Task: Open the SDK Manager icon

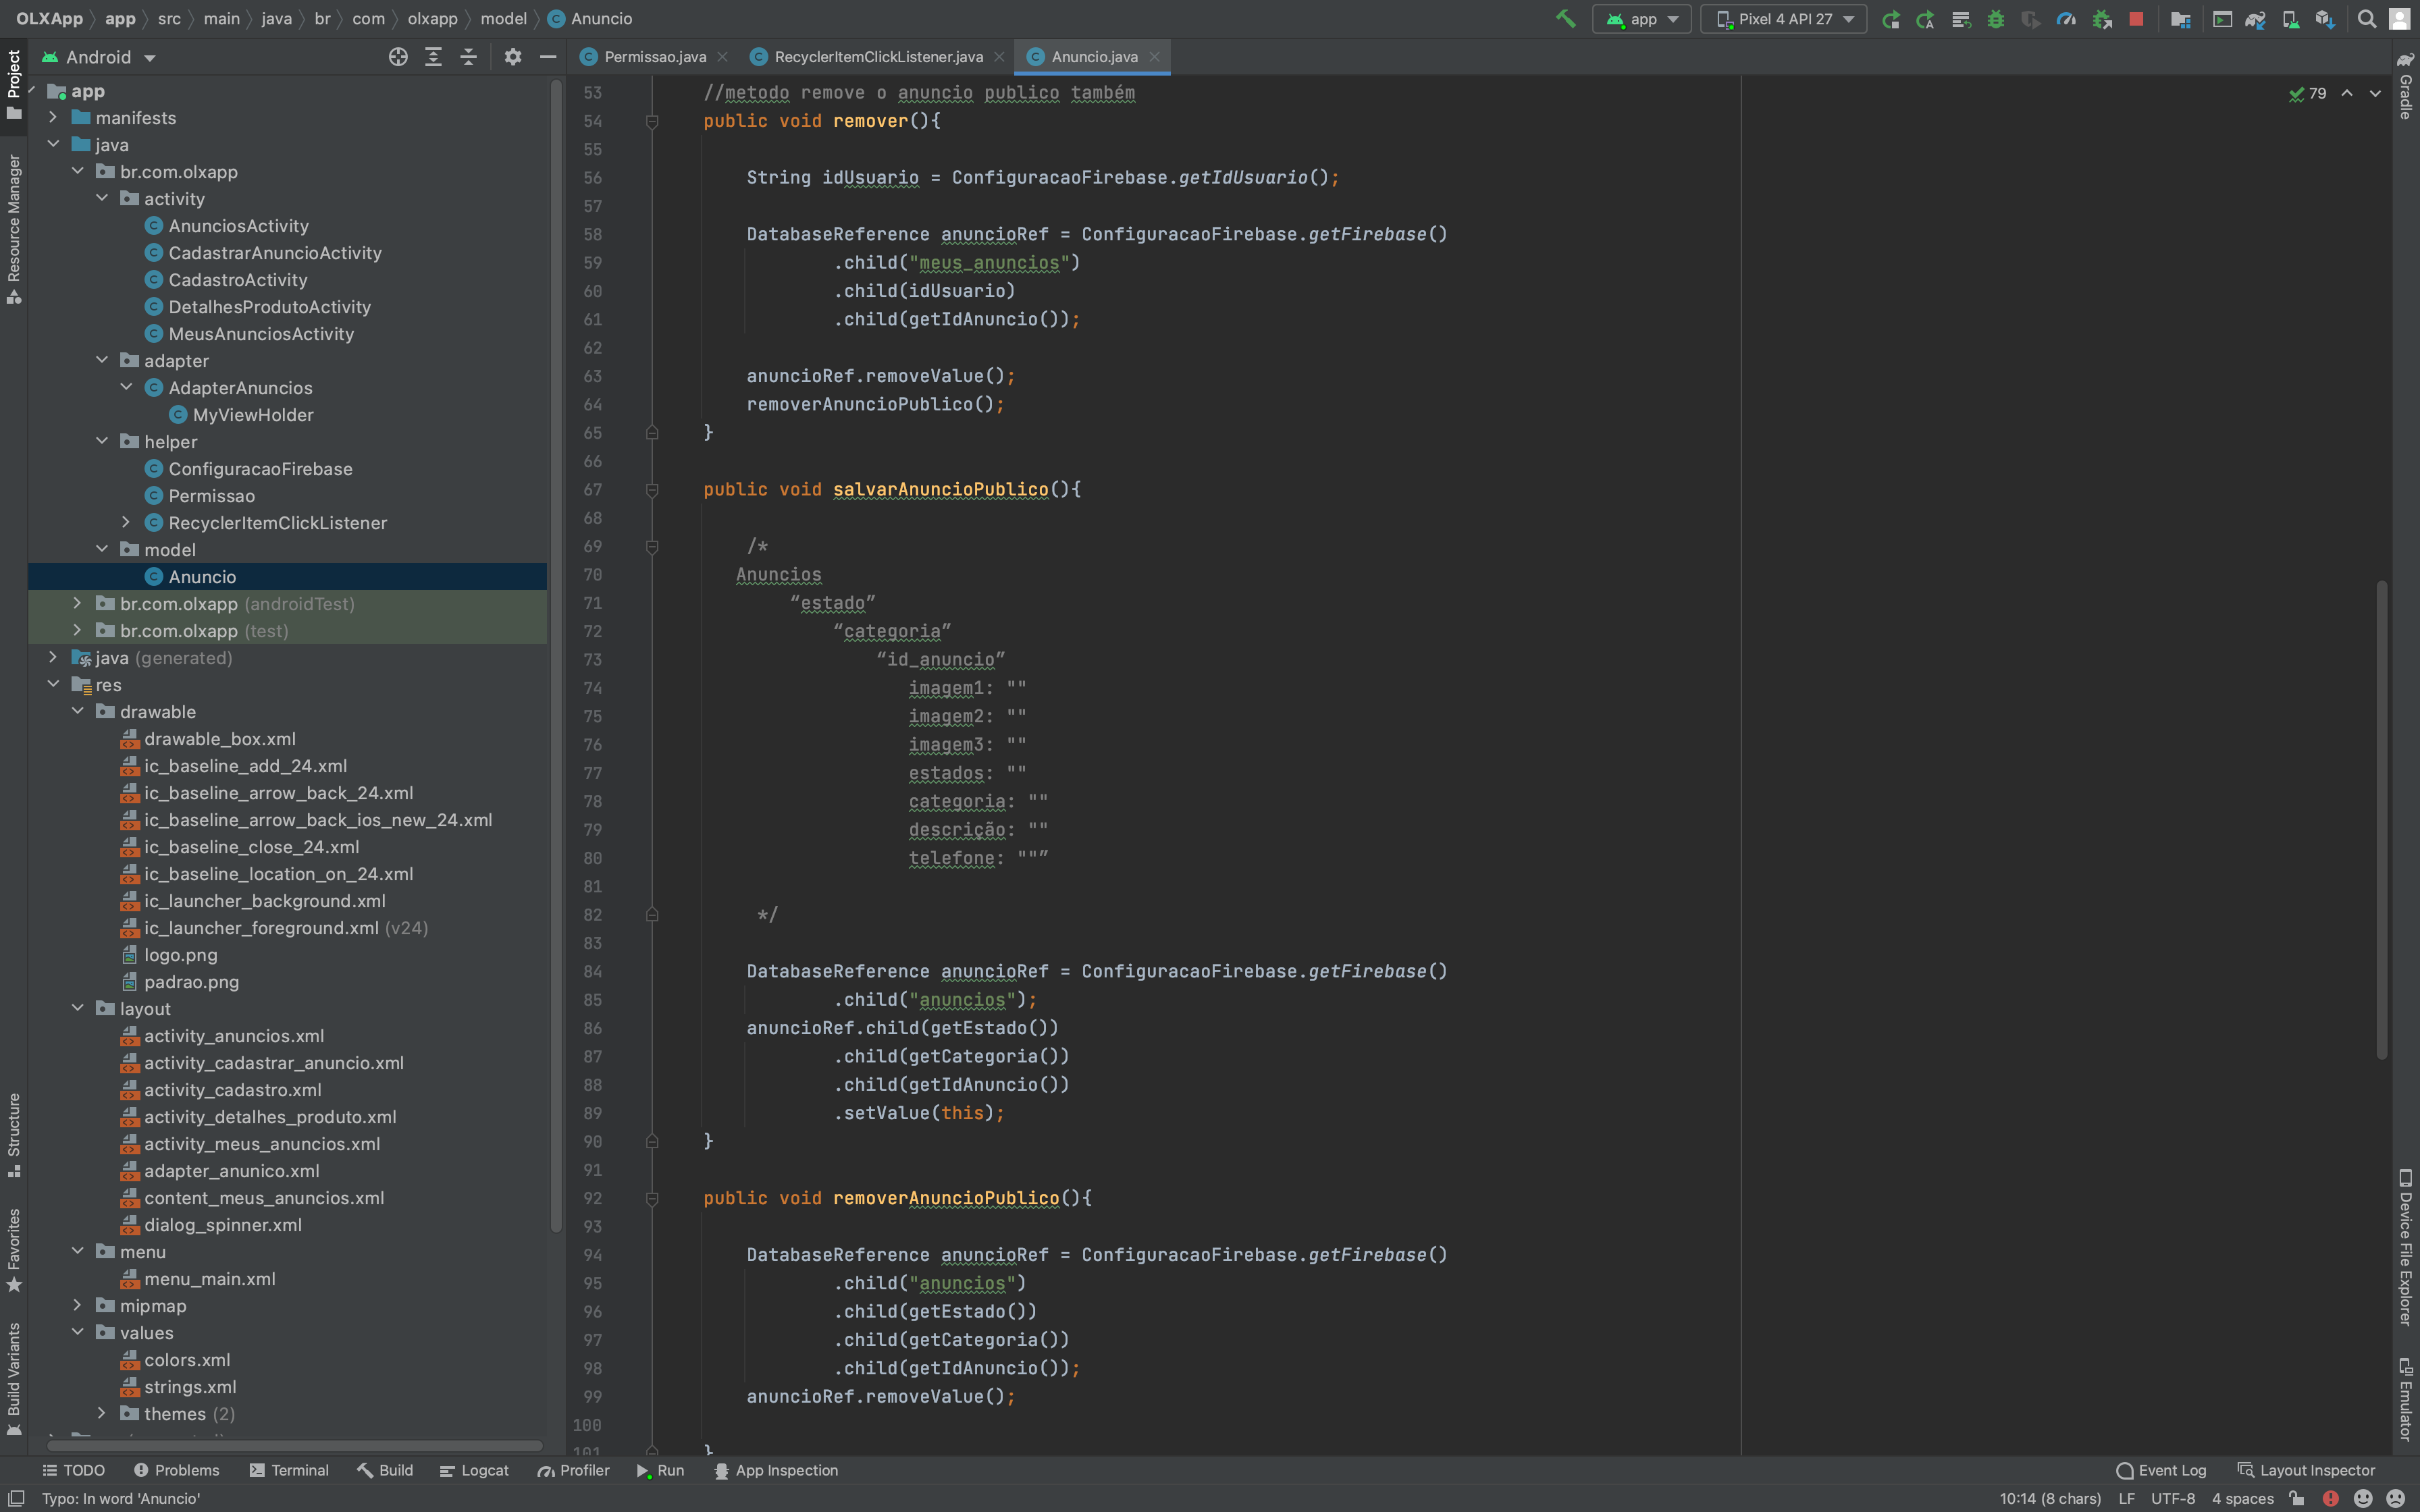Action: point(2325,19)
